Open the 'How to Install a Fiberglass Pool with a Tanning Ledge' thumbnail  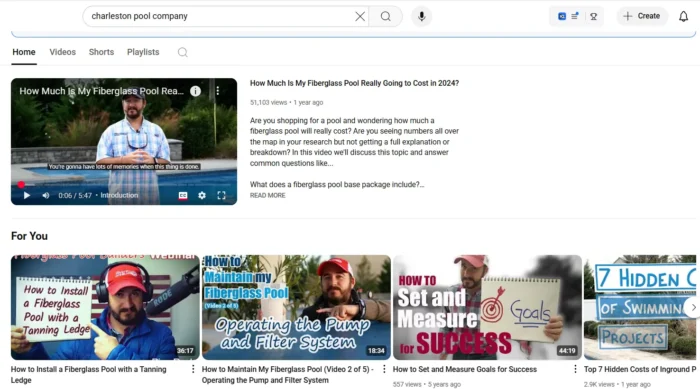105,307
